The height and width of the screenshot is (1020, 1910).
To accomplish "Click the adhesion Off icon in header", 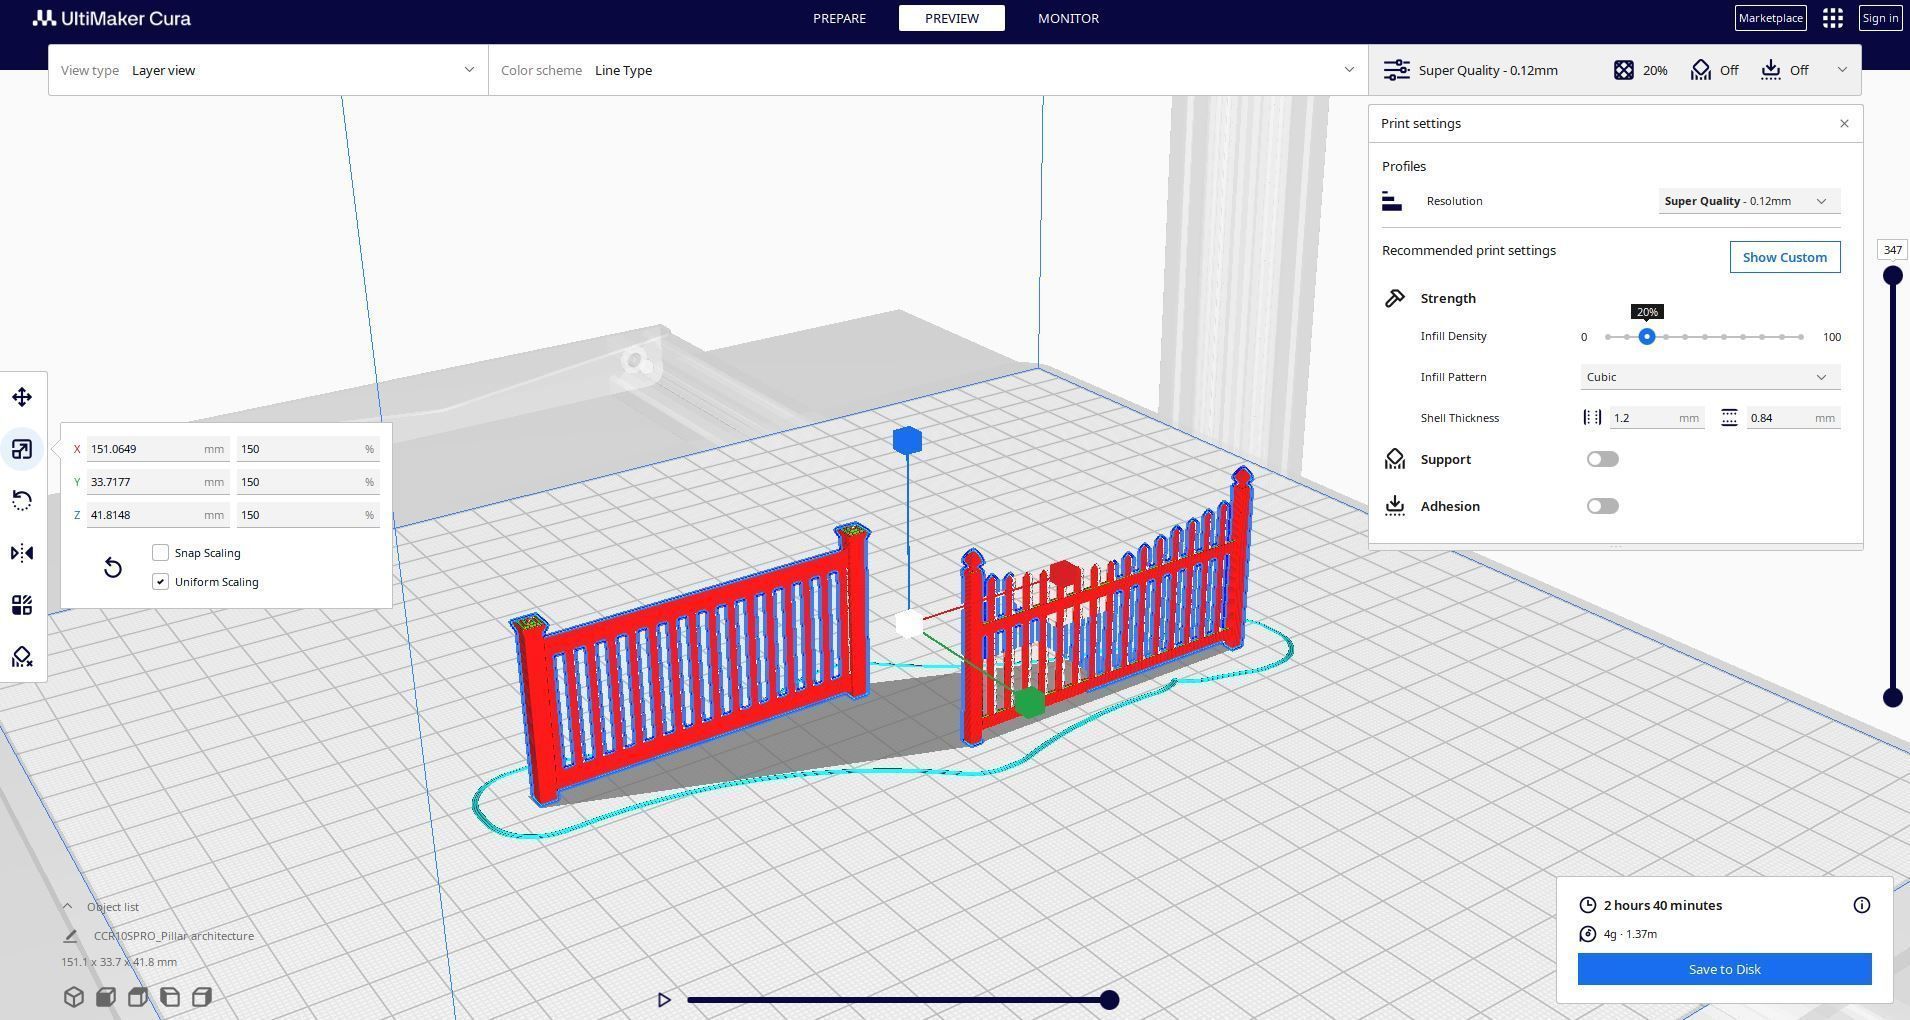I will click(1771, 70).
